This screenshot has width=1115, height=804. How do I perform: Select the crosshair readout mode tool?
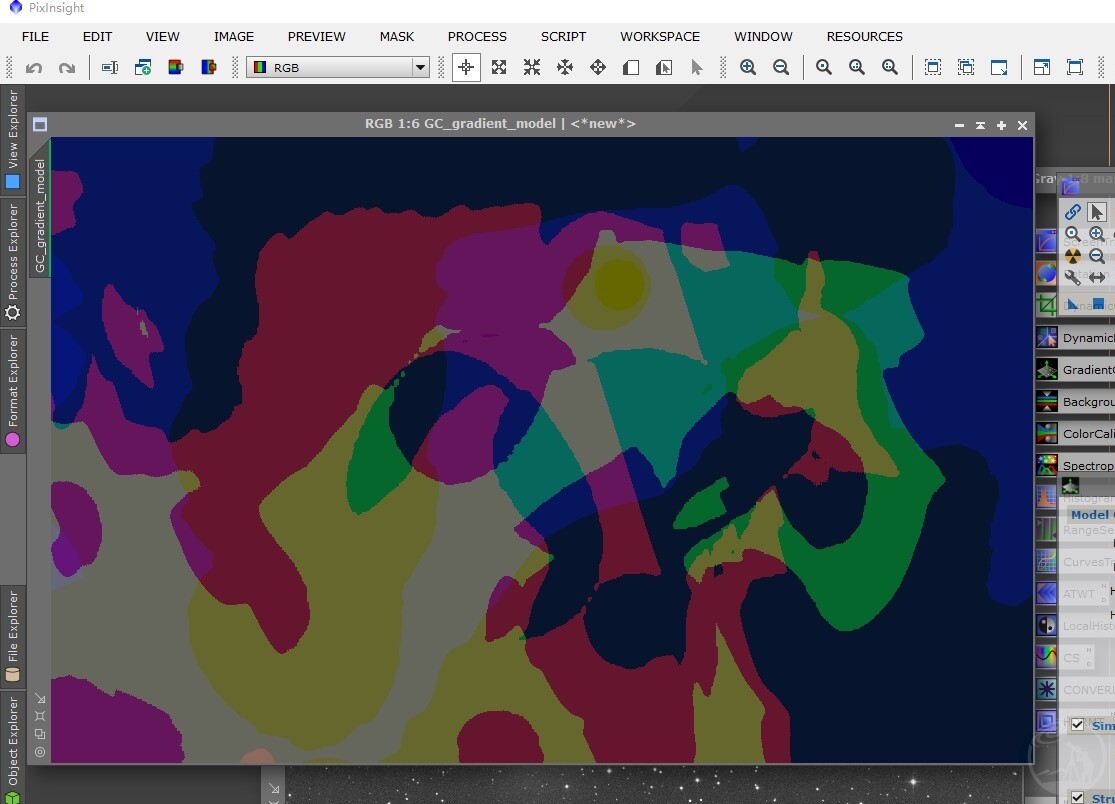click(x=466, y=68)
